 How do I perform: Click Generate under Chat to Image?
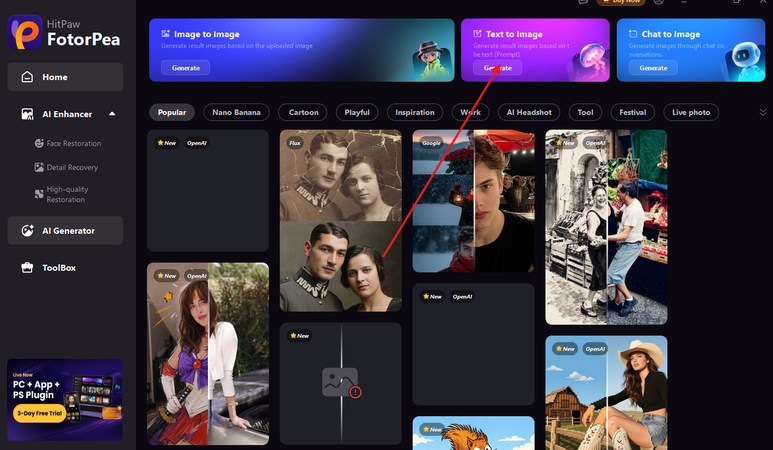[x=653, y=68]
